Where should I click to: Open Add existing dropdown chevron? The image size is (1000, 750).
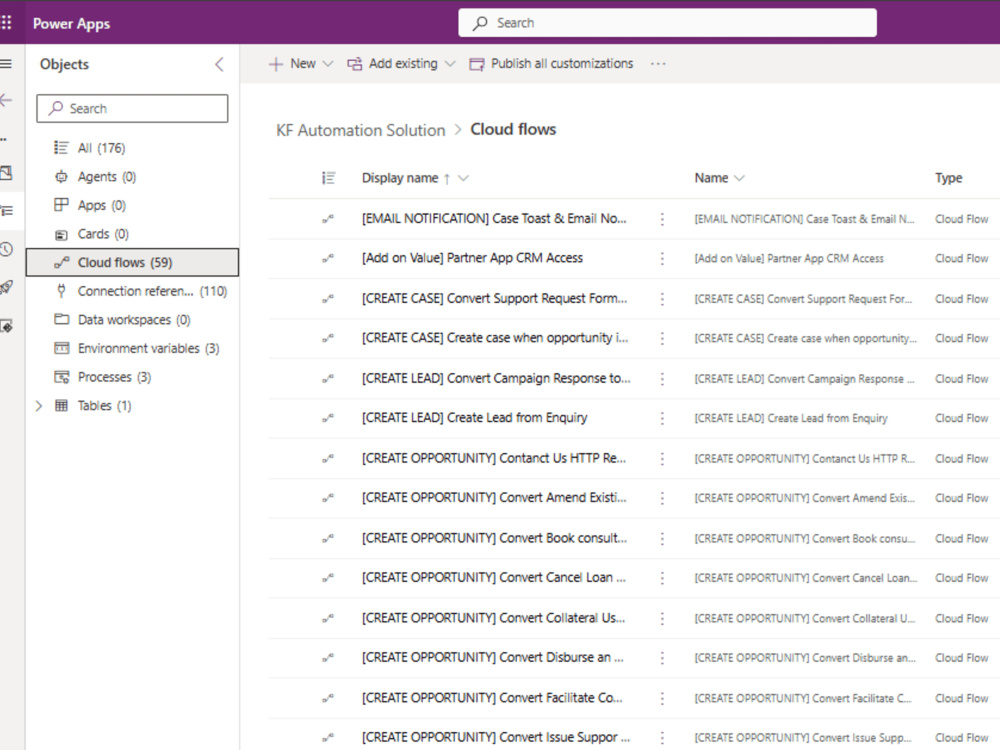[x=450, y=64]
